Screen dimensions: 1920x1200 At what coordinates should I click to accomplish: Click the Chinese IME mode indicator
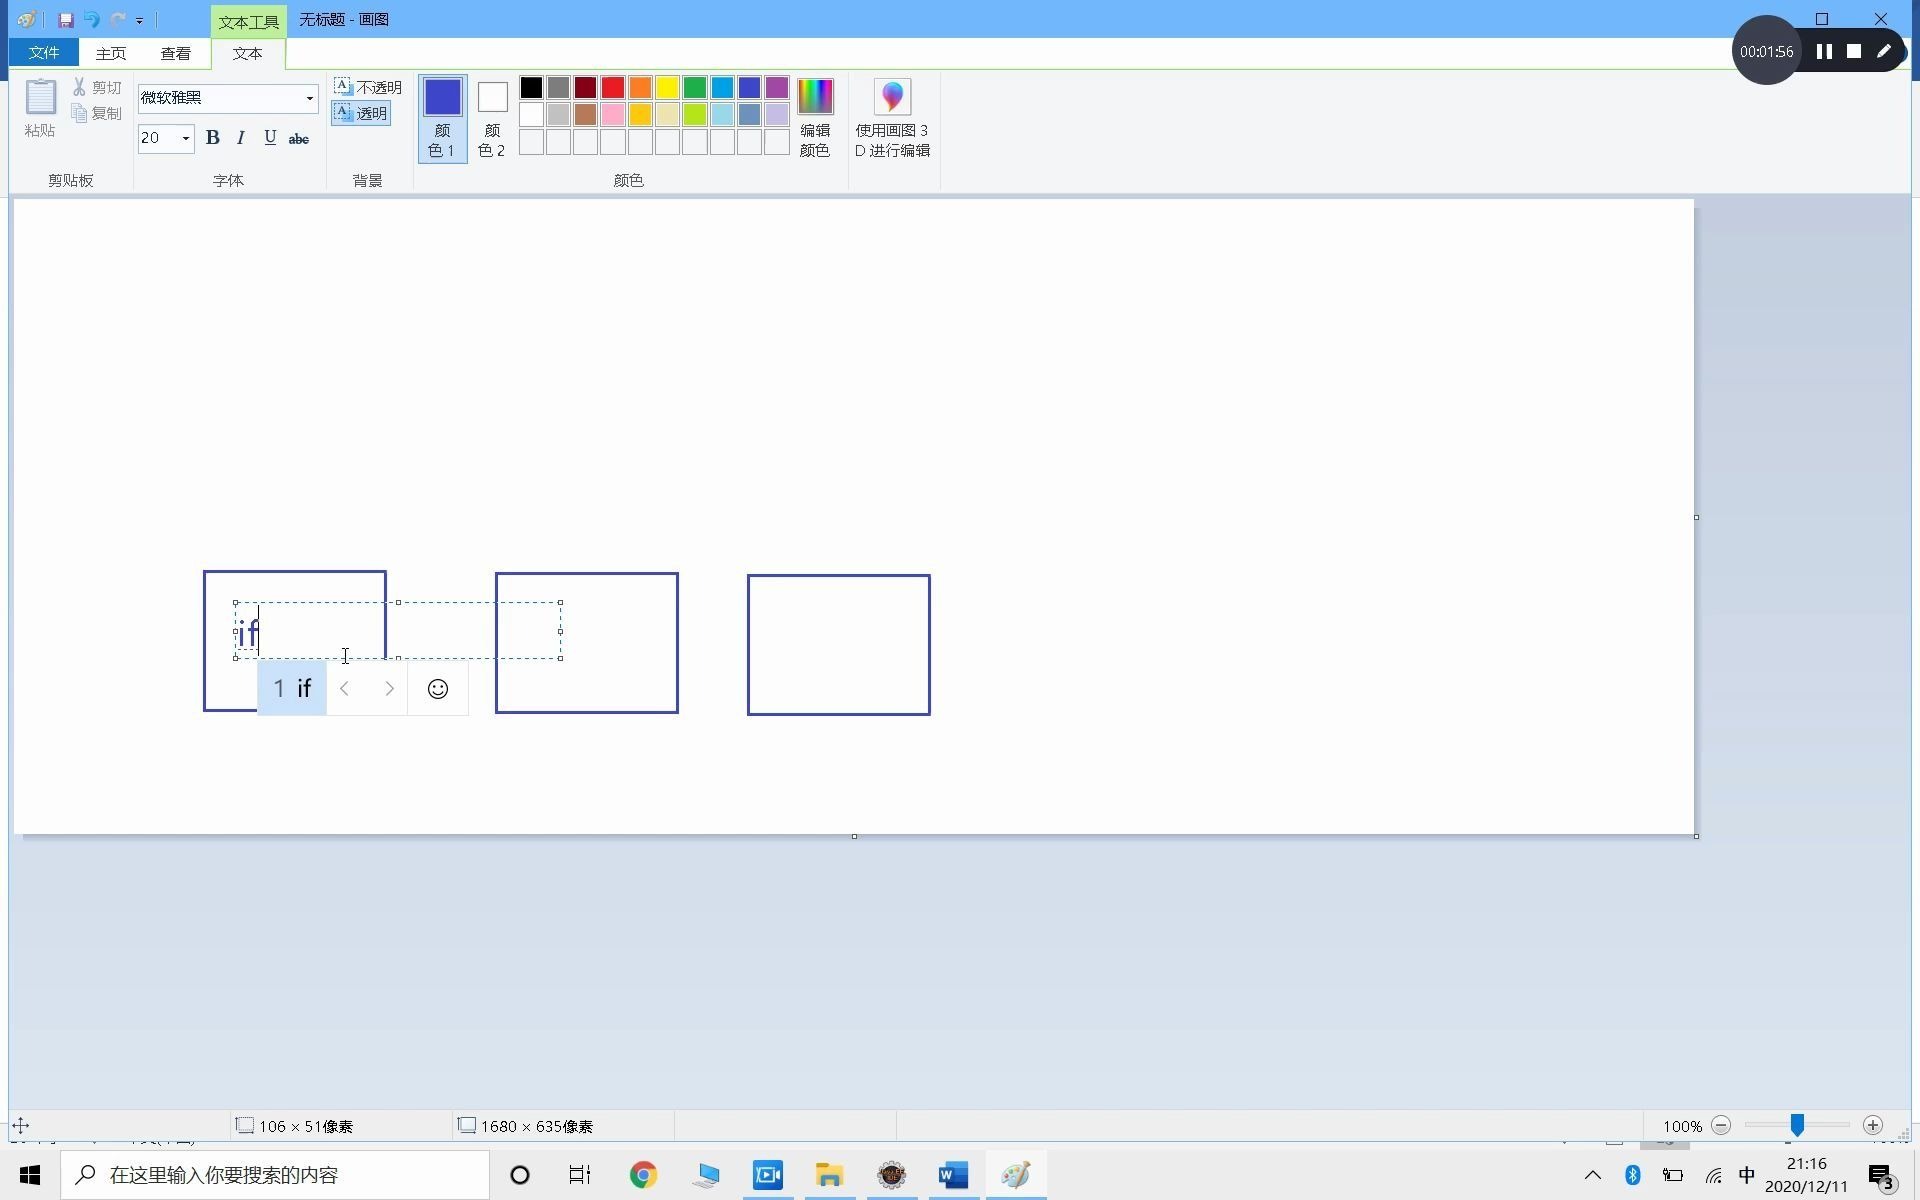[1747, 1175]
